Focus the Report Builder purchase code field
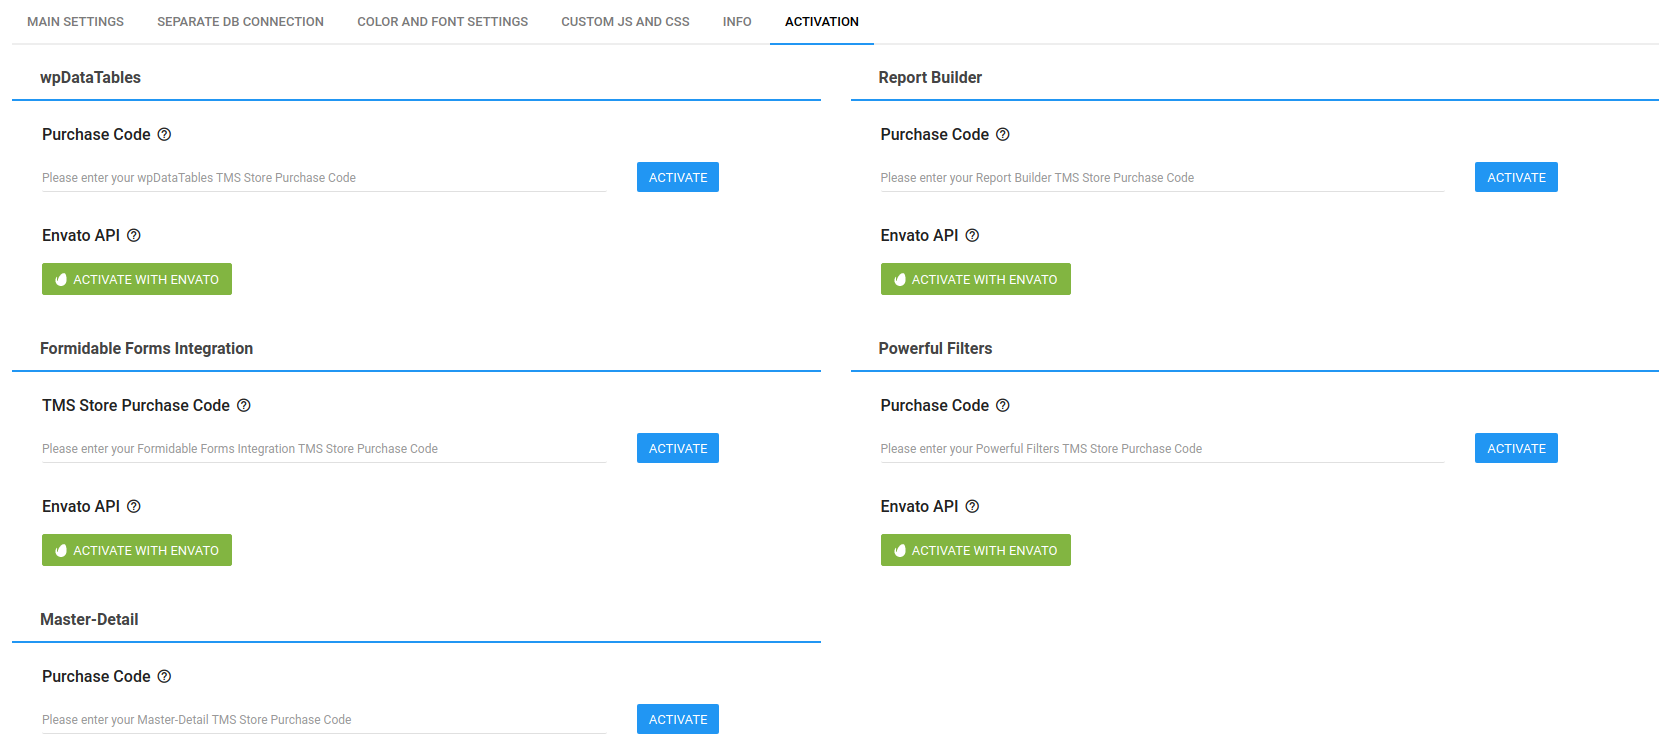Screen dimensions: 1675x756 (x=1162, y=178)
